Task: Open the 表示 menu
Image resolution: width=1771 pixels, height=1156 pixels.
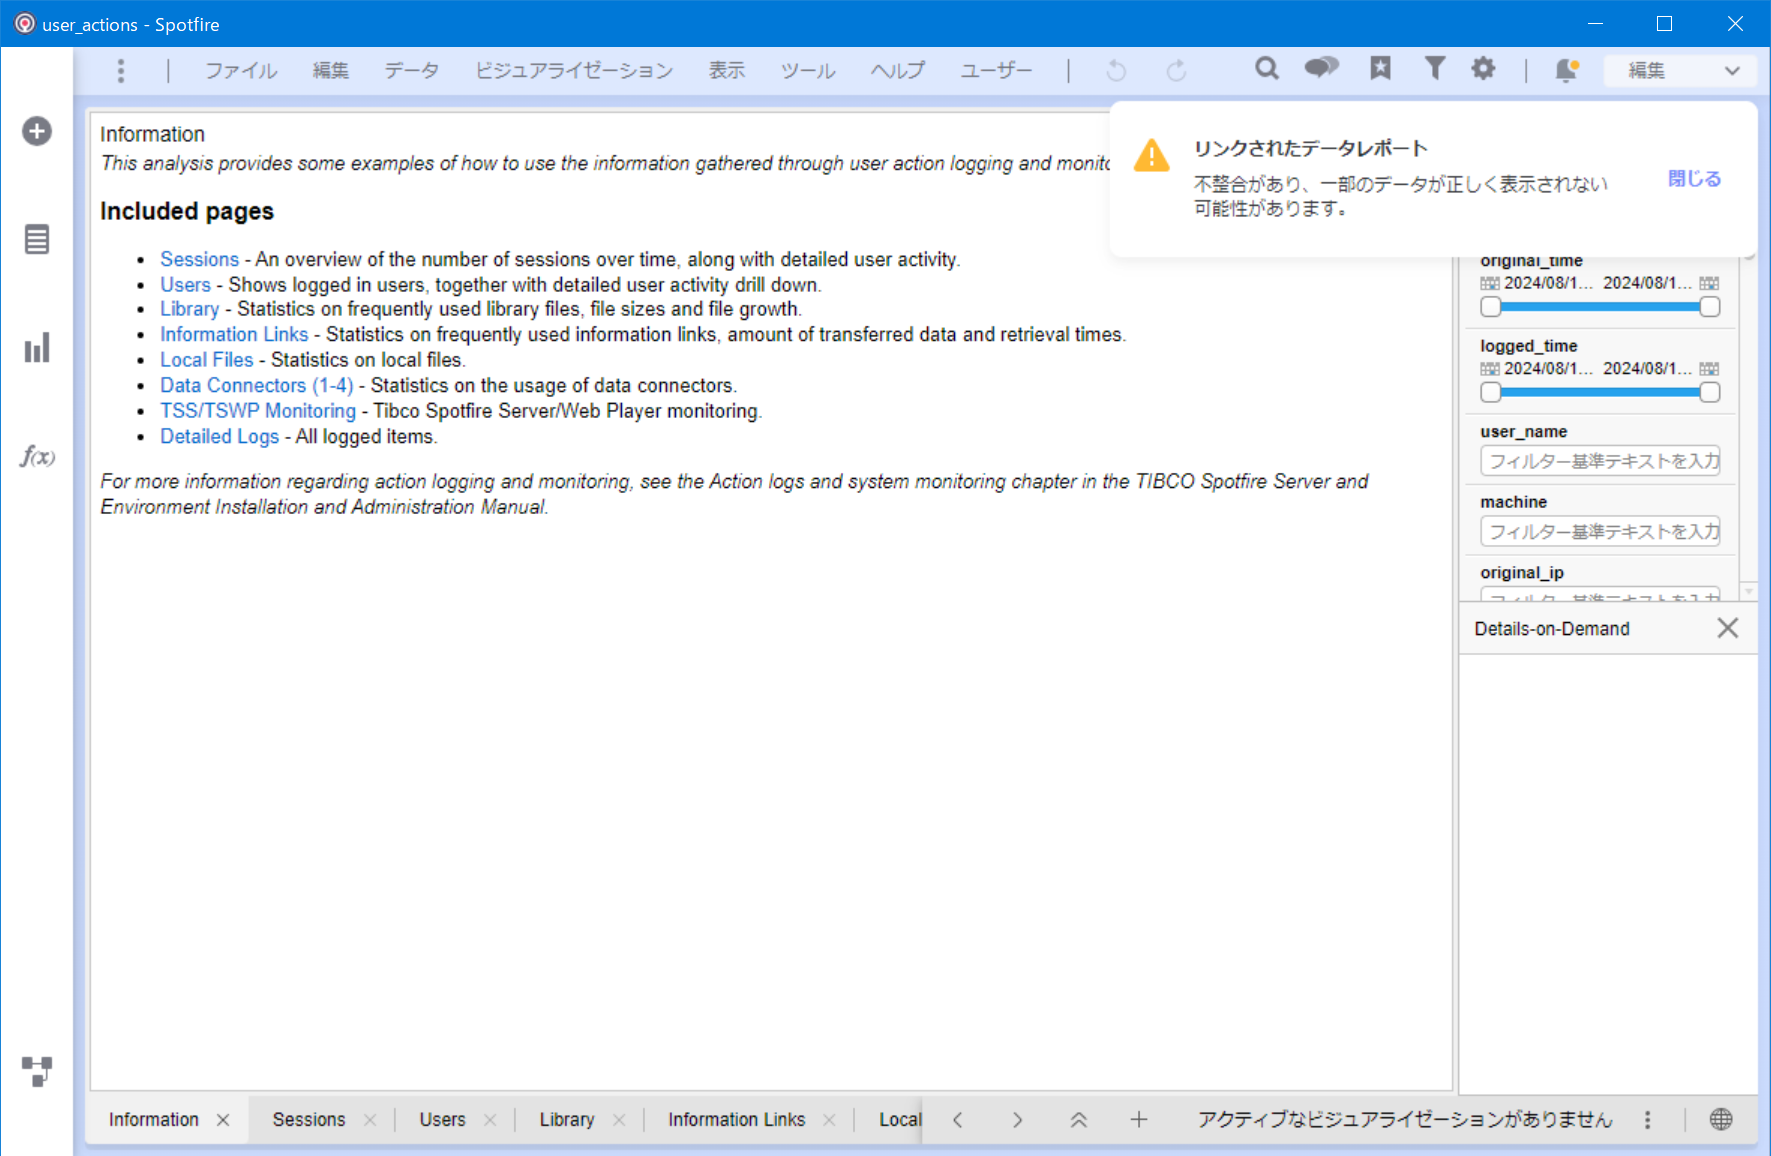Action: pyautogui.click(x=727, y=70)
